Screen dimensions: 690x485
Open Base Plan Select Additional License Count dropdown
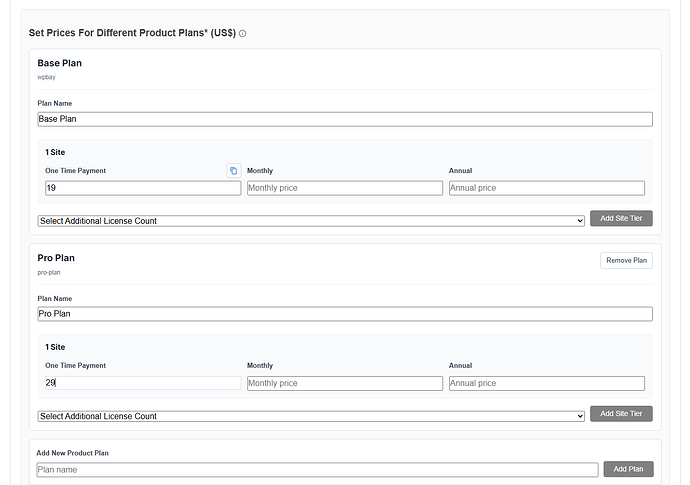(x=311, y=220)
